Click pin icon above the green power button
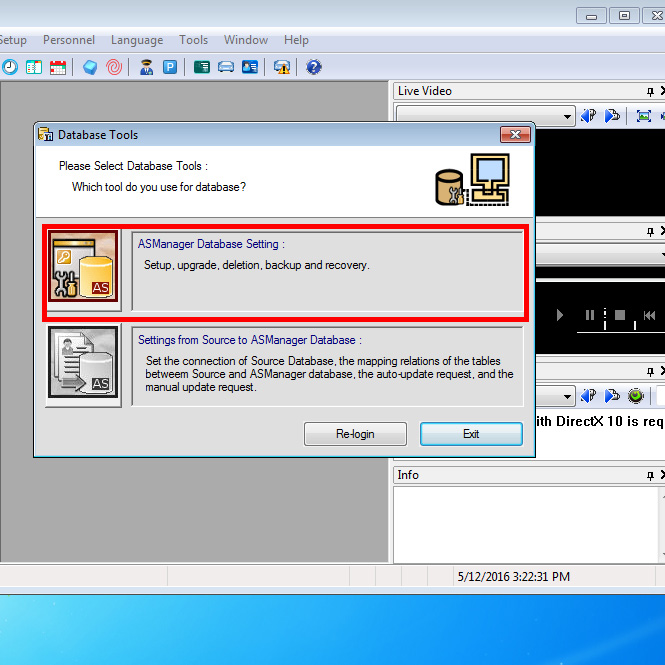The image size is (665, 665). 650,372
